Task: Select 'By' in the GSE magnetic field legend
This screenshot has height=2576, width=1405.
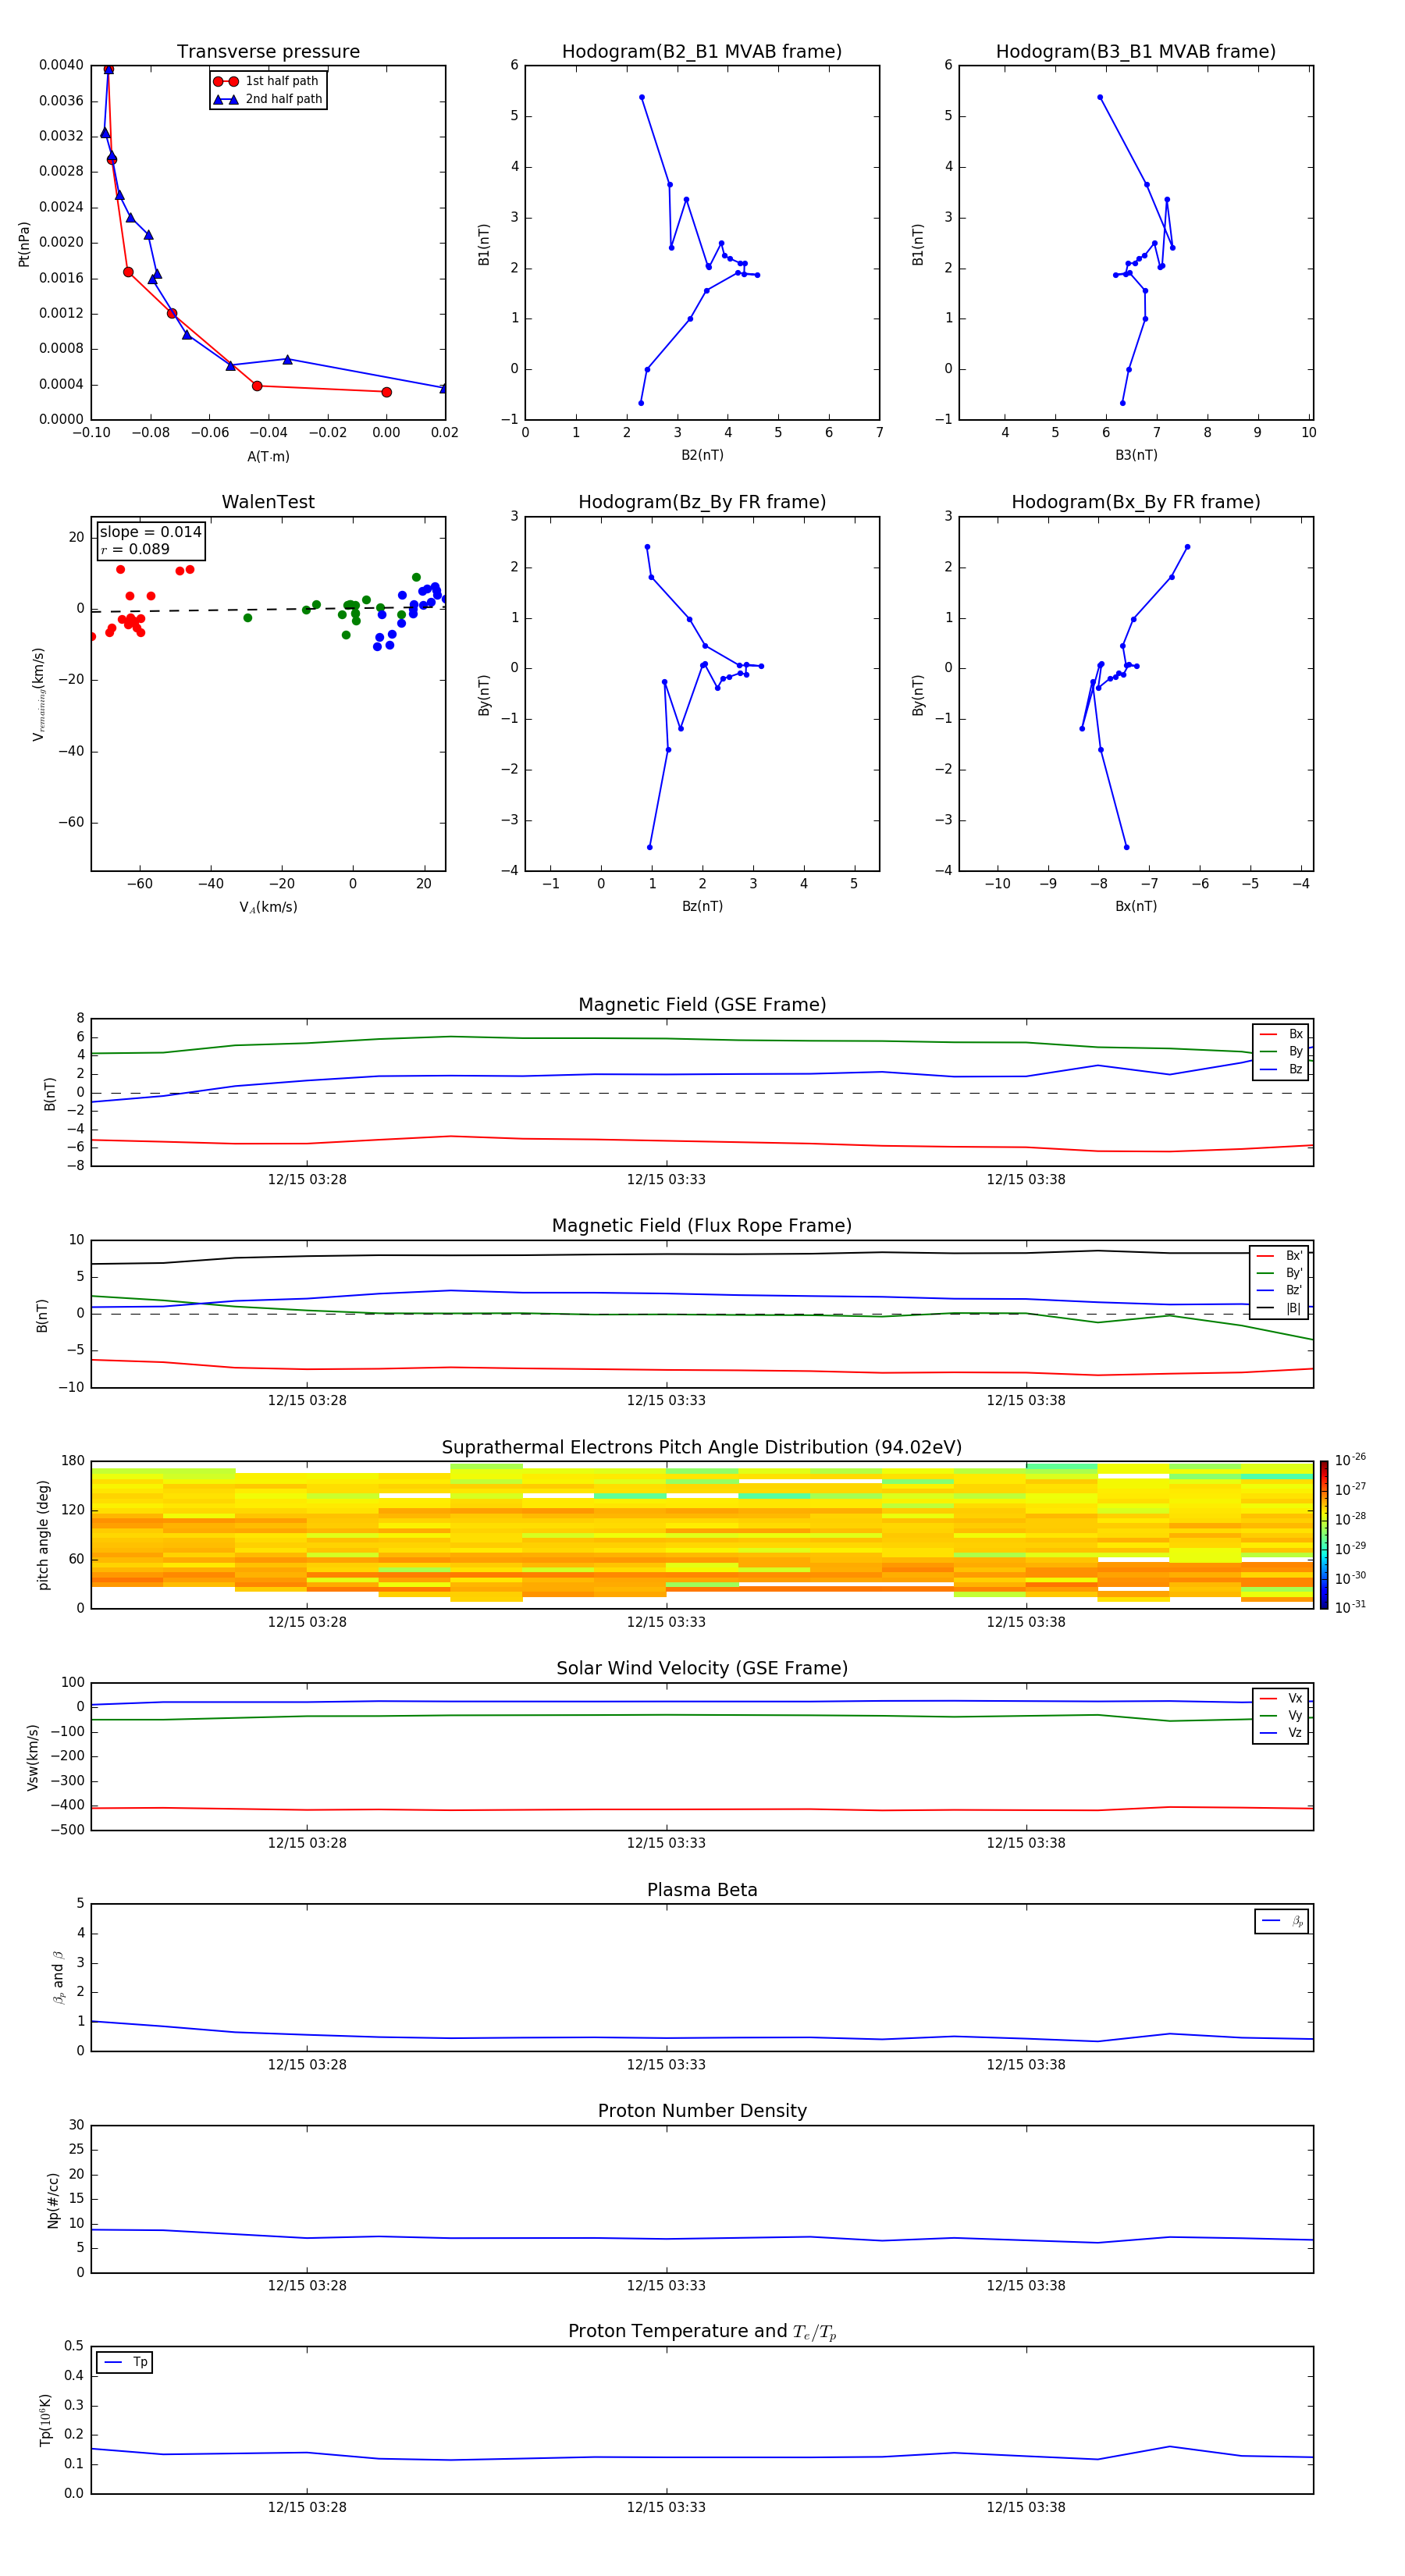Action: click(x=1281, y=1051)
